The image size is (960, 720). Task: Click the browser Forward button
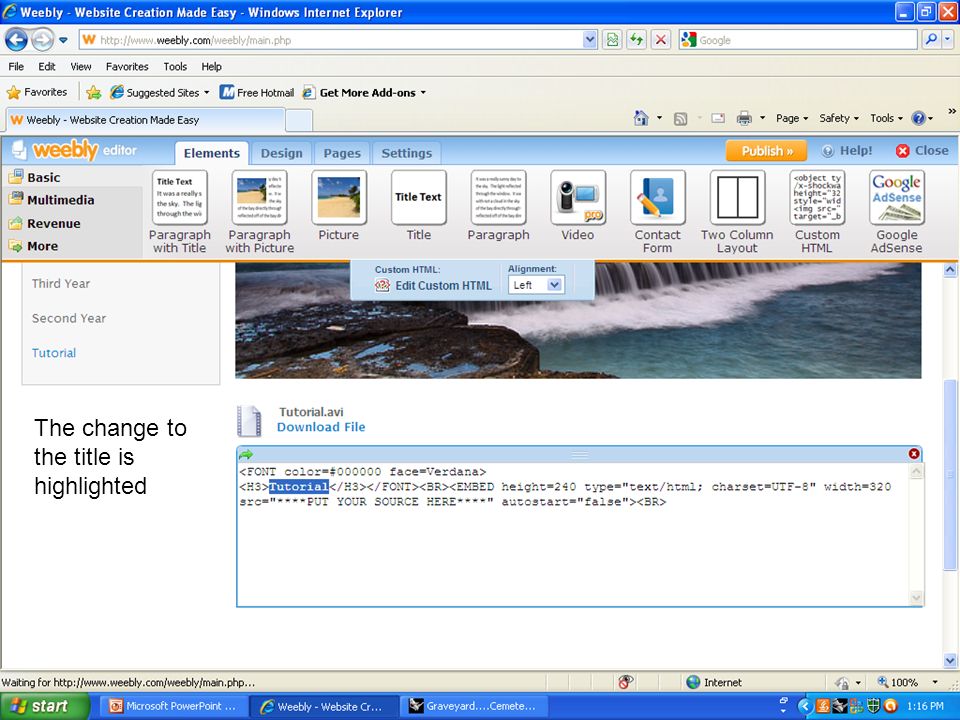click(x=42, y=40)
